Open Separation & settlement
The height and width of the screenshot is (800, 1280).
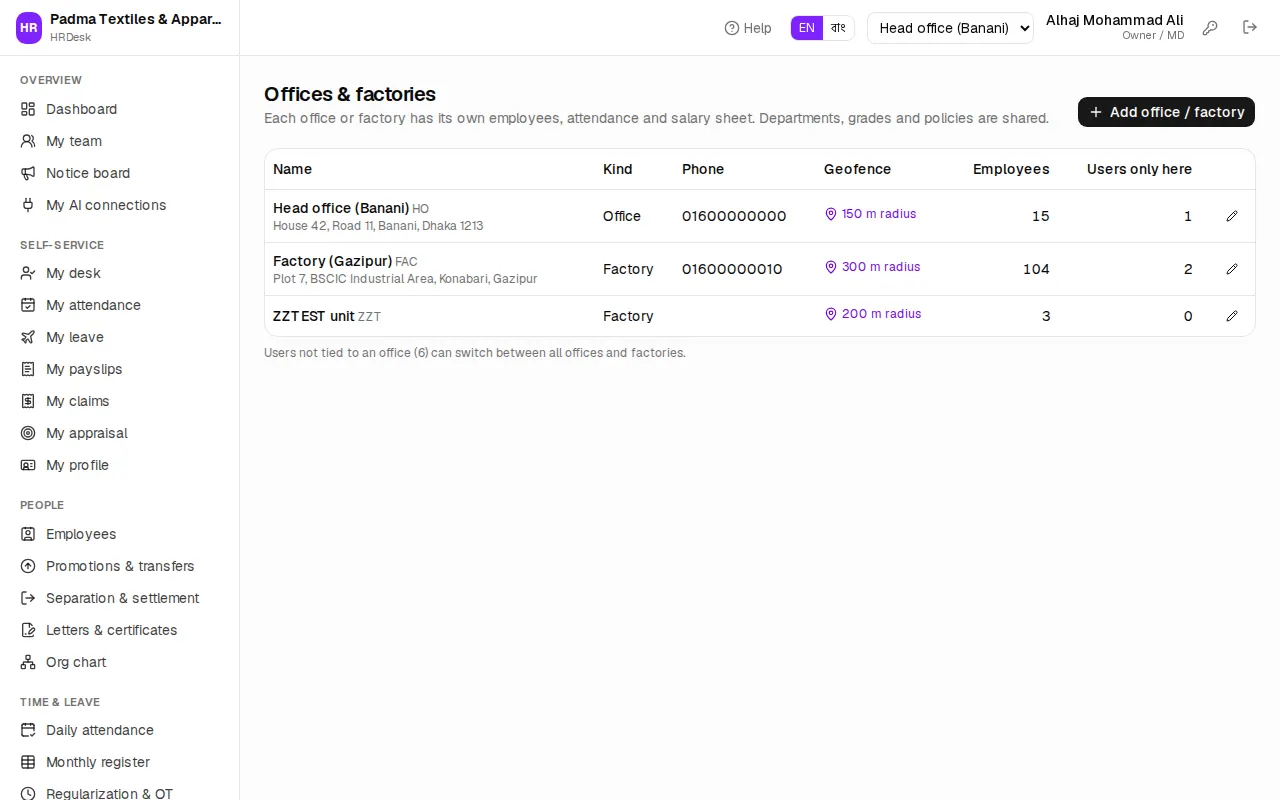click(120, 598)
